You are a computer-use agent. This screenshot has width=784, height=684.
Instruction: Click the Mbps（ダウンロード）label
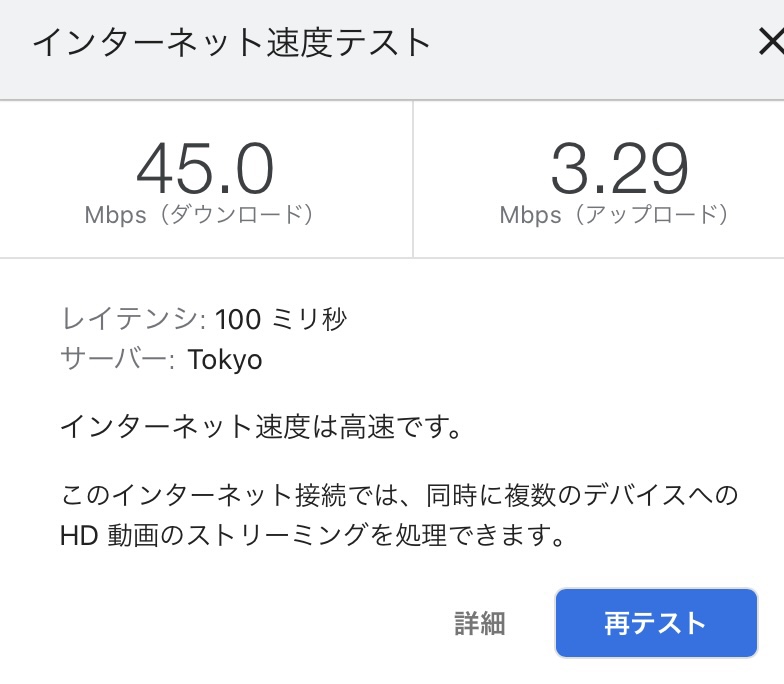200,215
